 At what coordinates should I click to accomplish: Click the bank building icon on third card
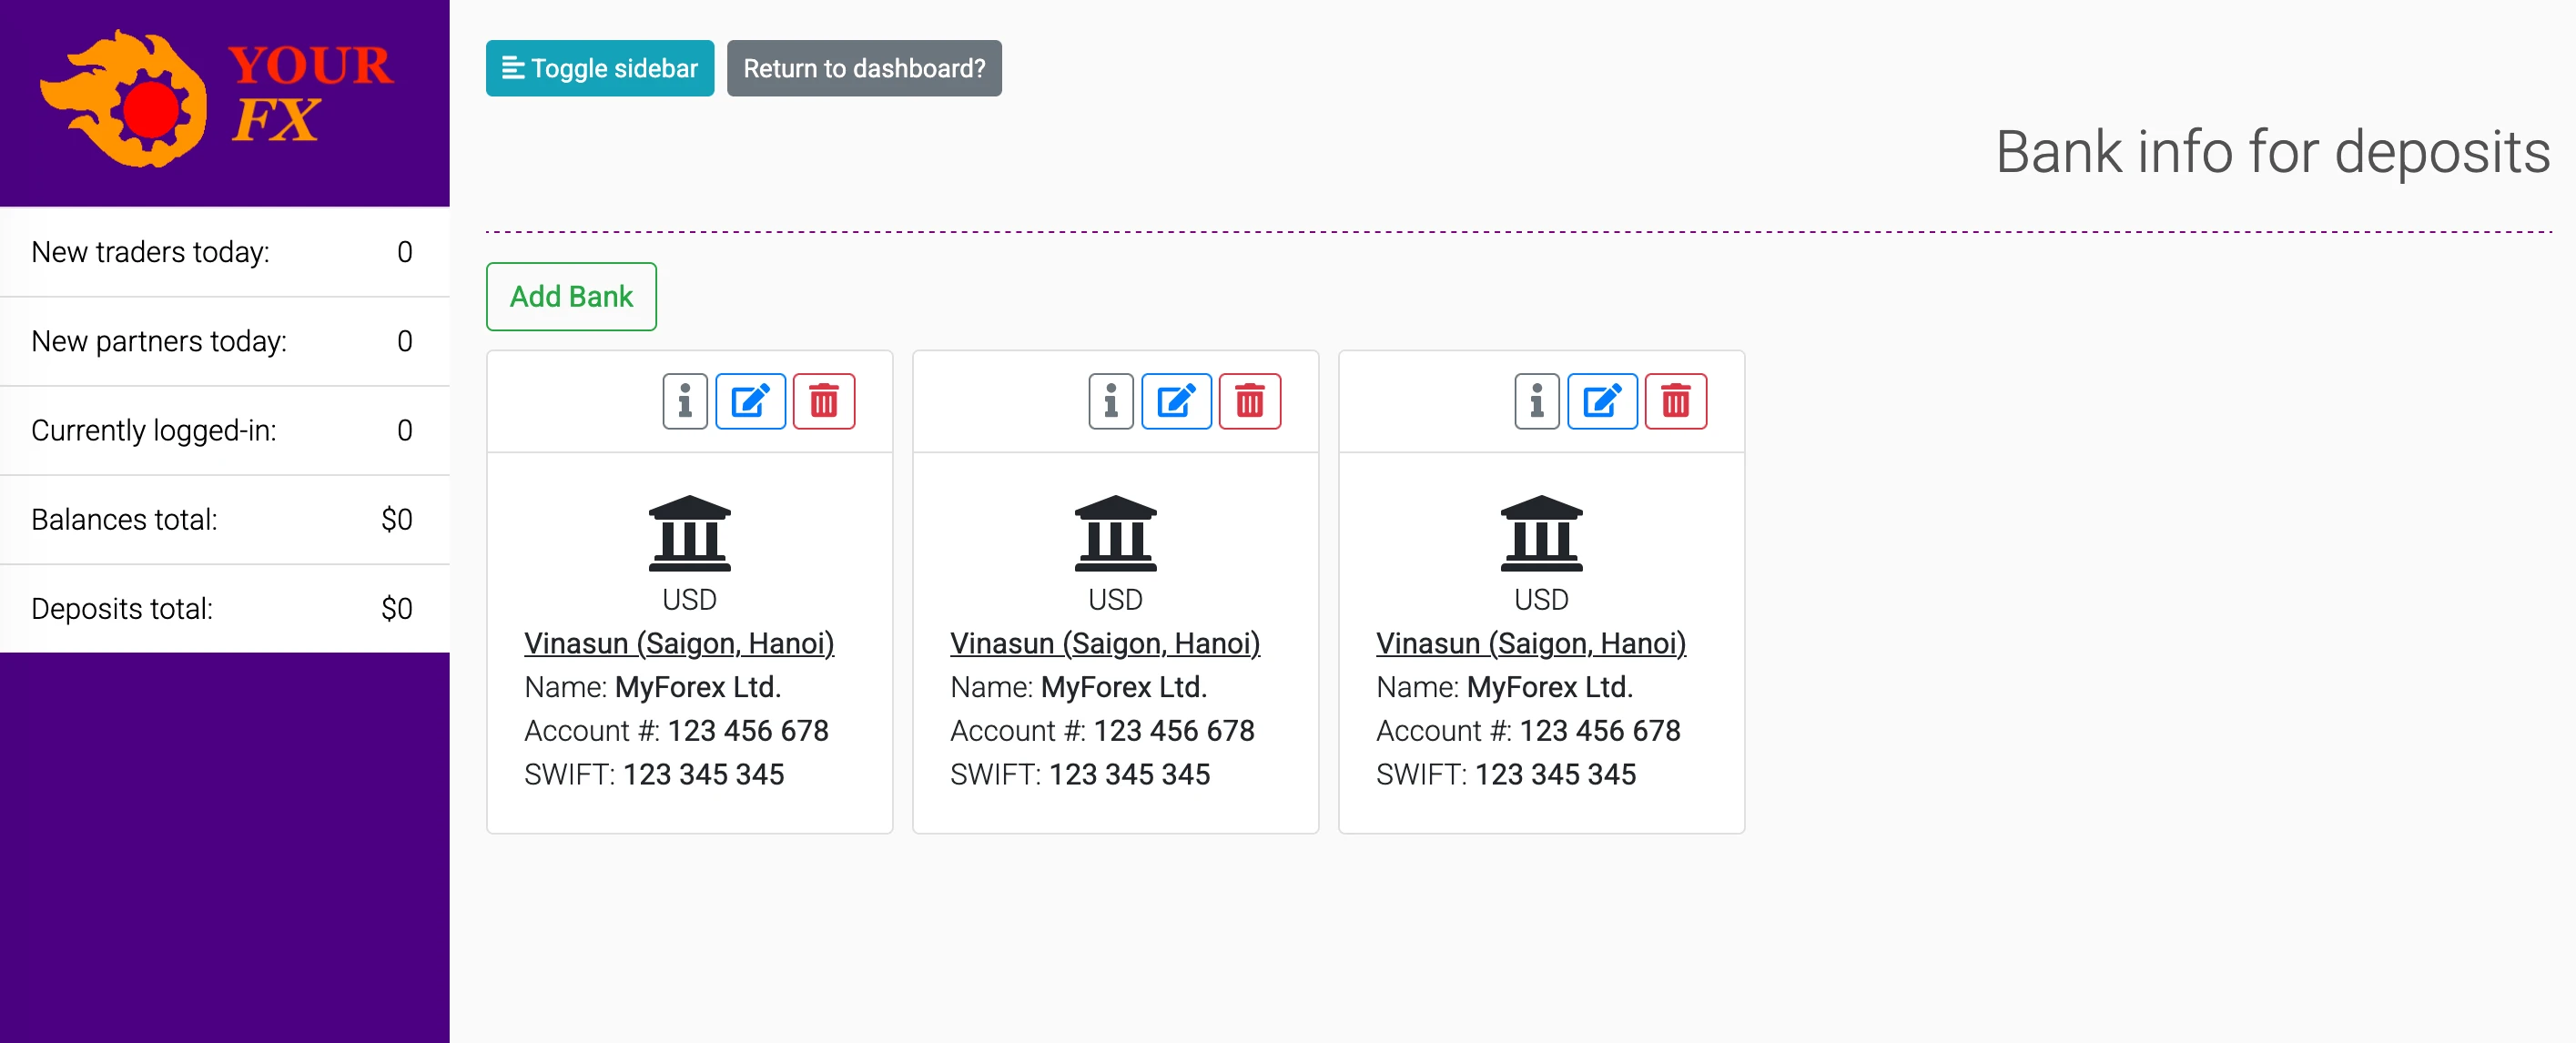tap(1541, 533)
